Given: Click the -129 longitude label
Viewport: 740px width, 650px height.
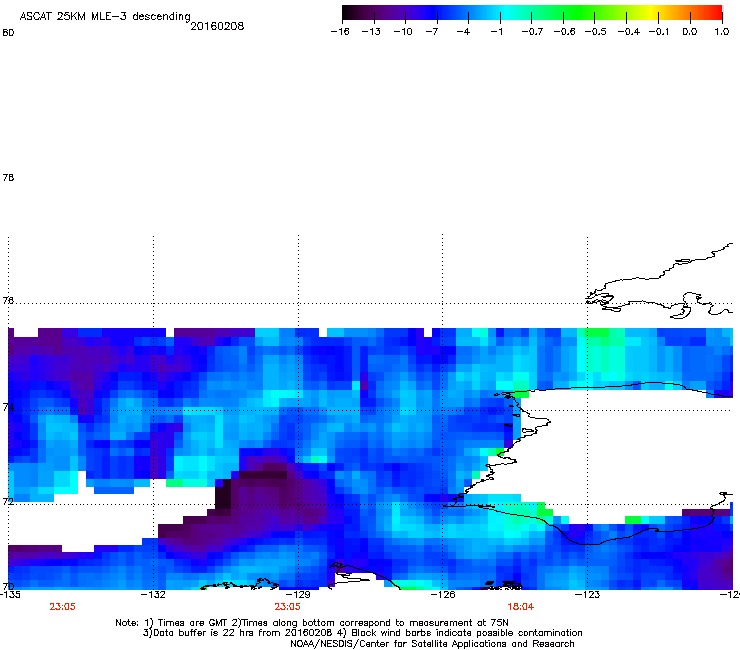Looking at the screenshot, I should tap(298, 595).
